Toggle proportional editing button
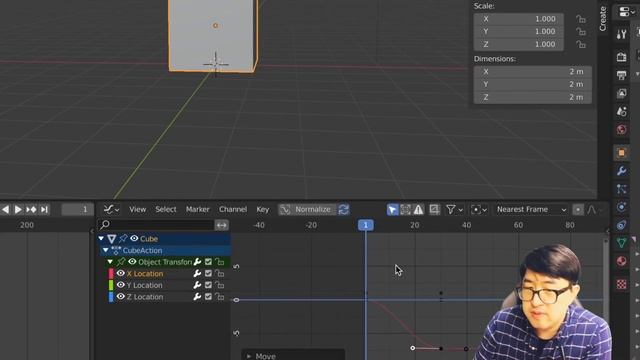The height and width of the screenshot is (360, 640). pos(578,209)
